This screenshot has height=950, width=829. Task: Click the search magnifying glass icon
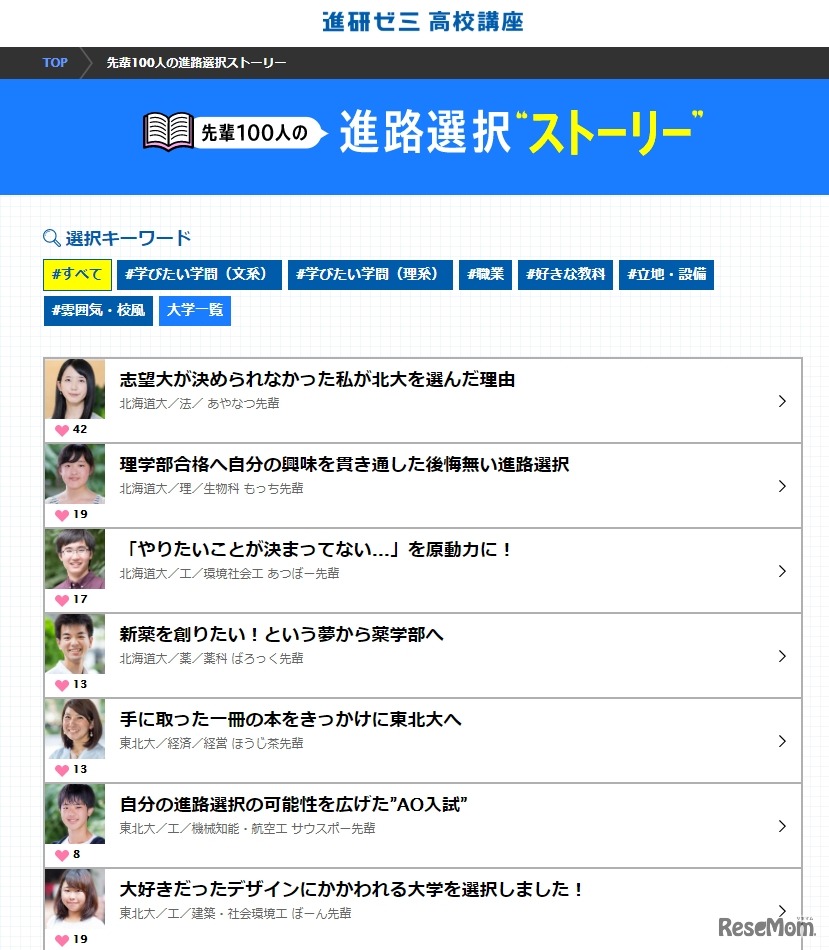51,237
